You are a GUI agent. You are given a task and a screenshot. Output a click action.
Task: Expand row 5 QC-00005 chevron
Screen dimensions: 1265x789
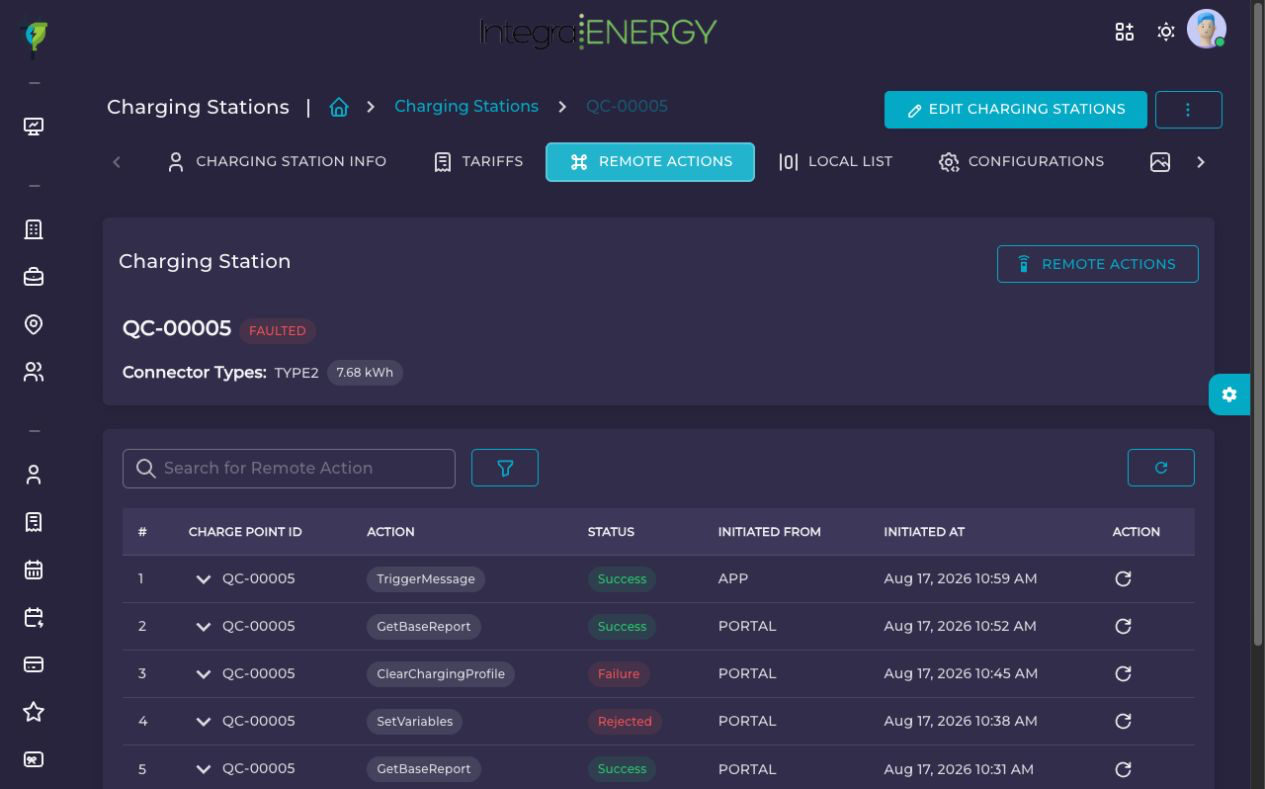204,769
